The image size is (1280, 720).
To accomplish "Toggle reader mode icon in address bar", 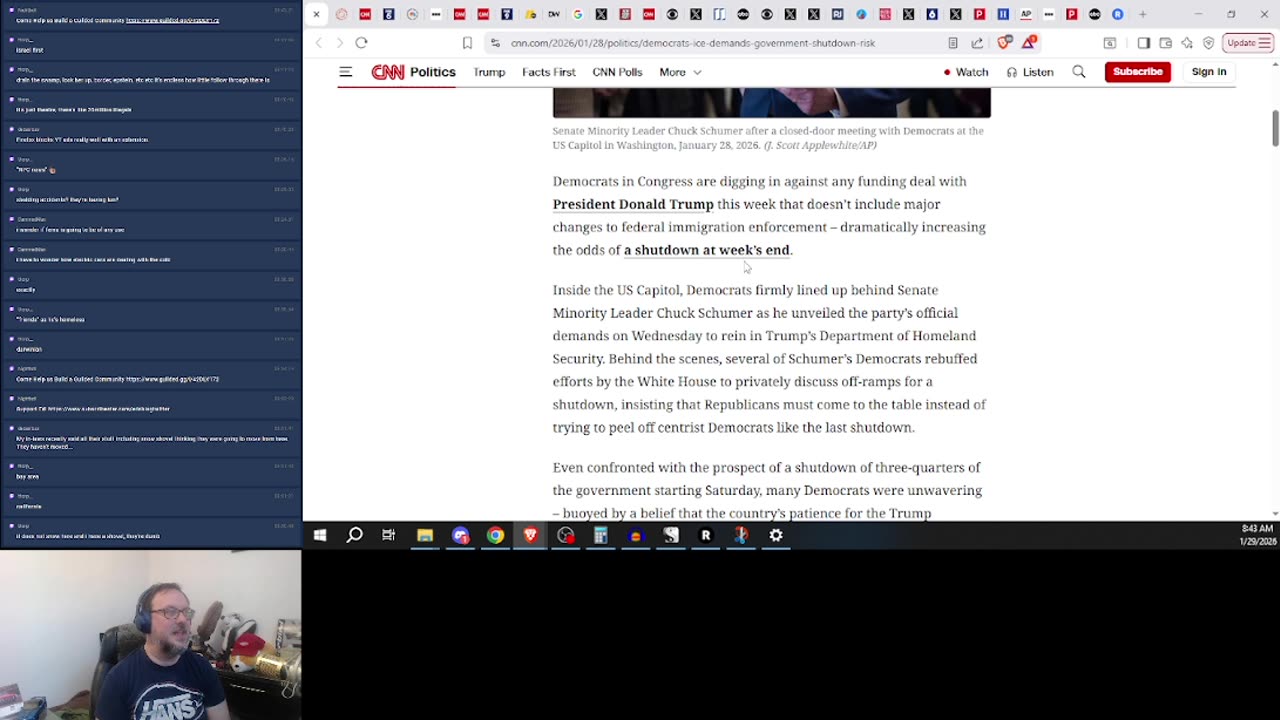I will click(x=953, y=43).
